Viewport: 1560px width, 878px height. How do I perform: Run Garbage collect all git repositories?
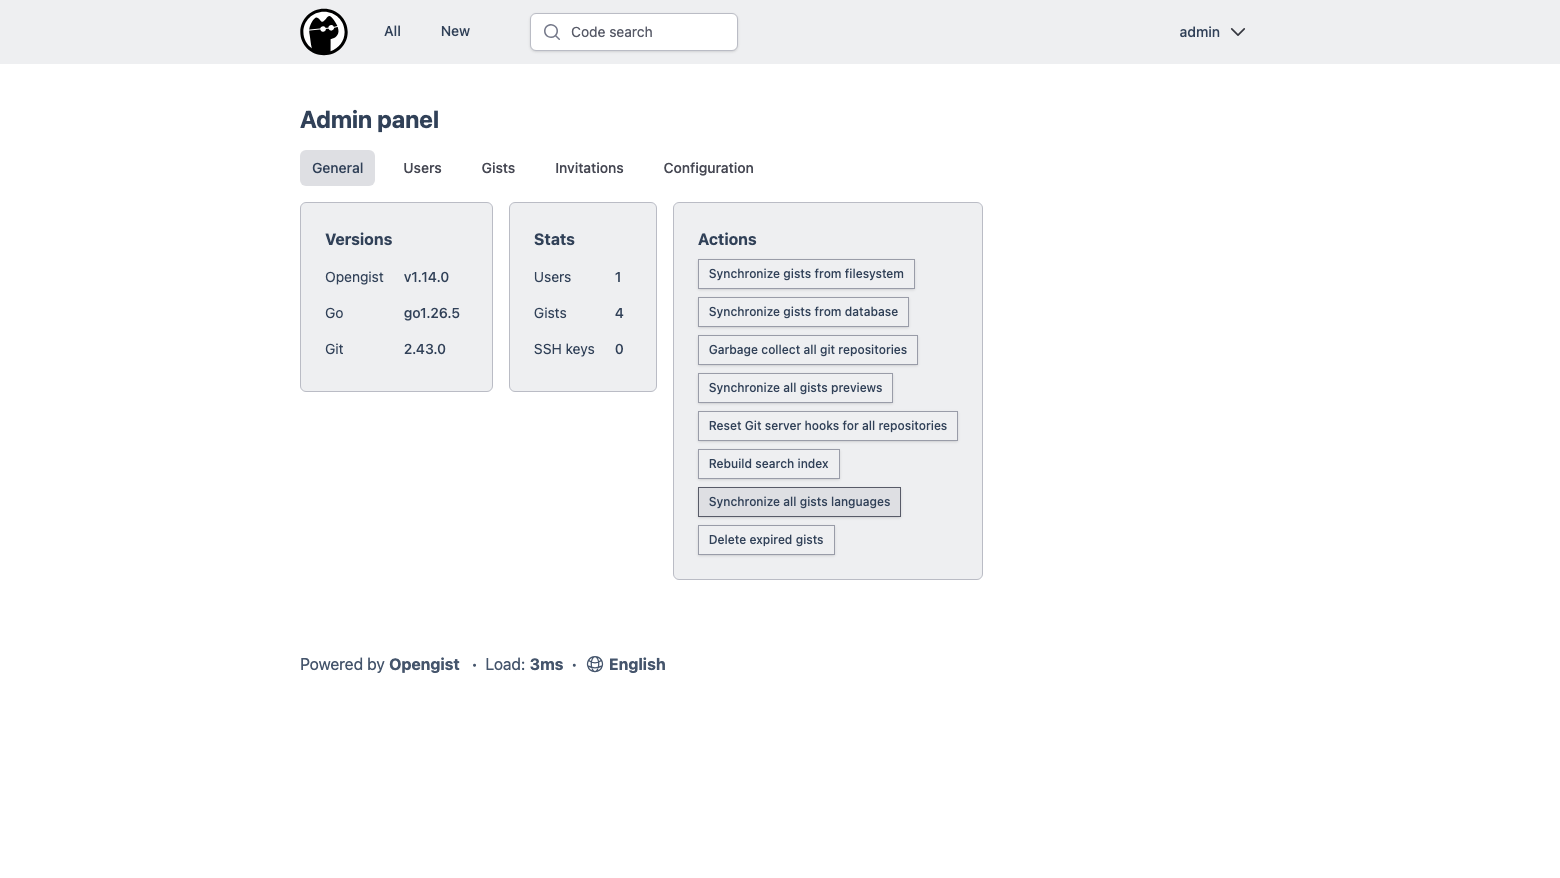(808, 350)
